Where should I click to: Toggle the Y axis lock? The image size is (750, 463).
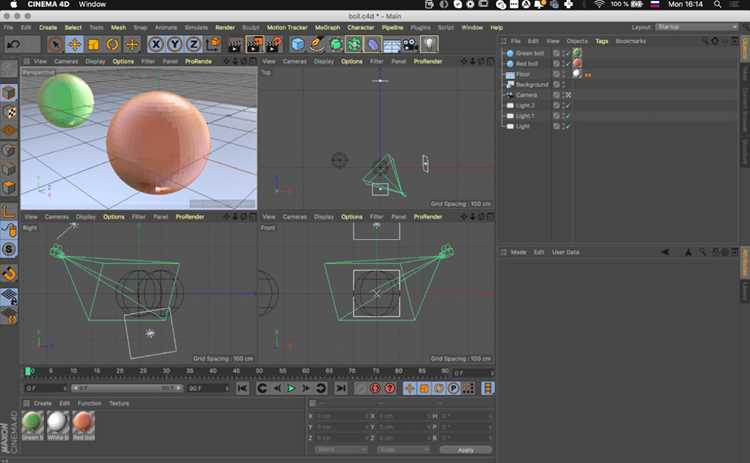point(175,44)
